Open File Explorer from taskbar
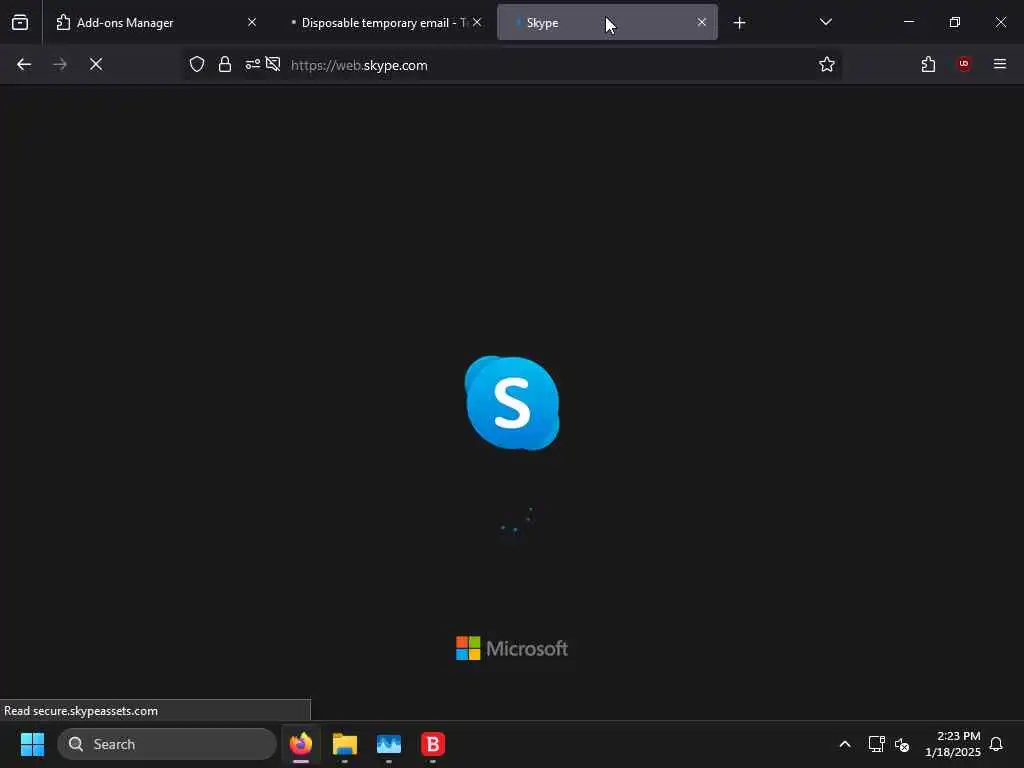 (x=345, y=744)
